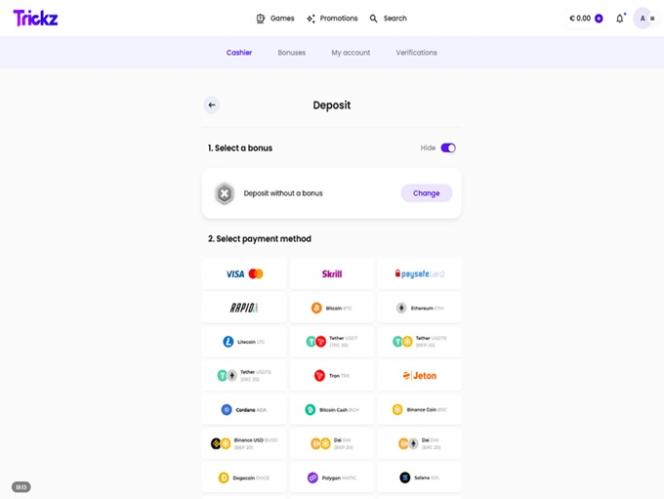Open the Games menu
This screenshot has width=664, height=499.
click(x=275, y=19)
